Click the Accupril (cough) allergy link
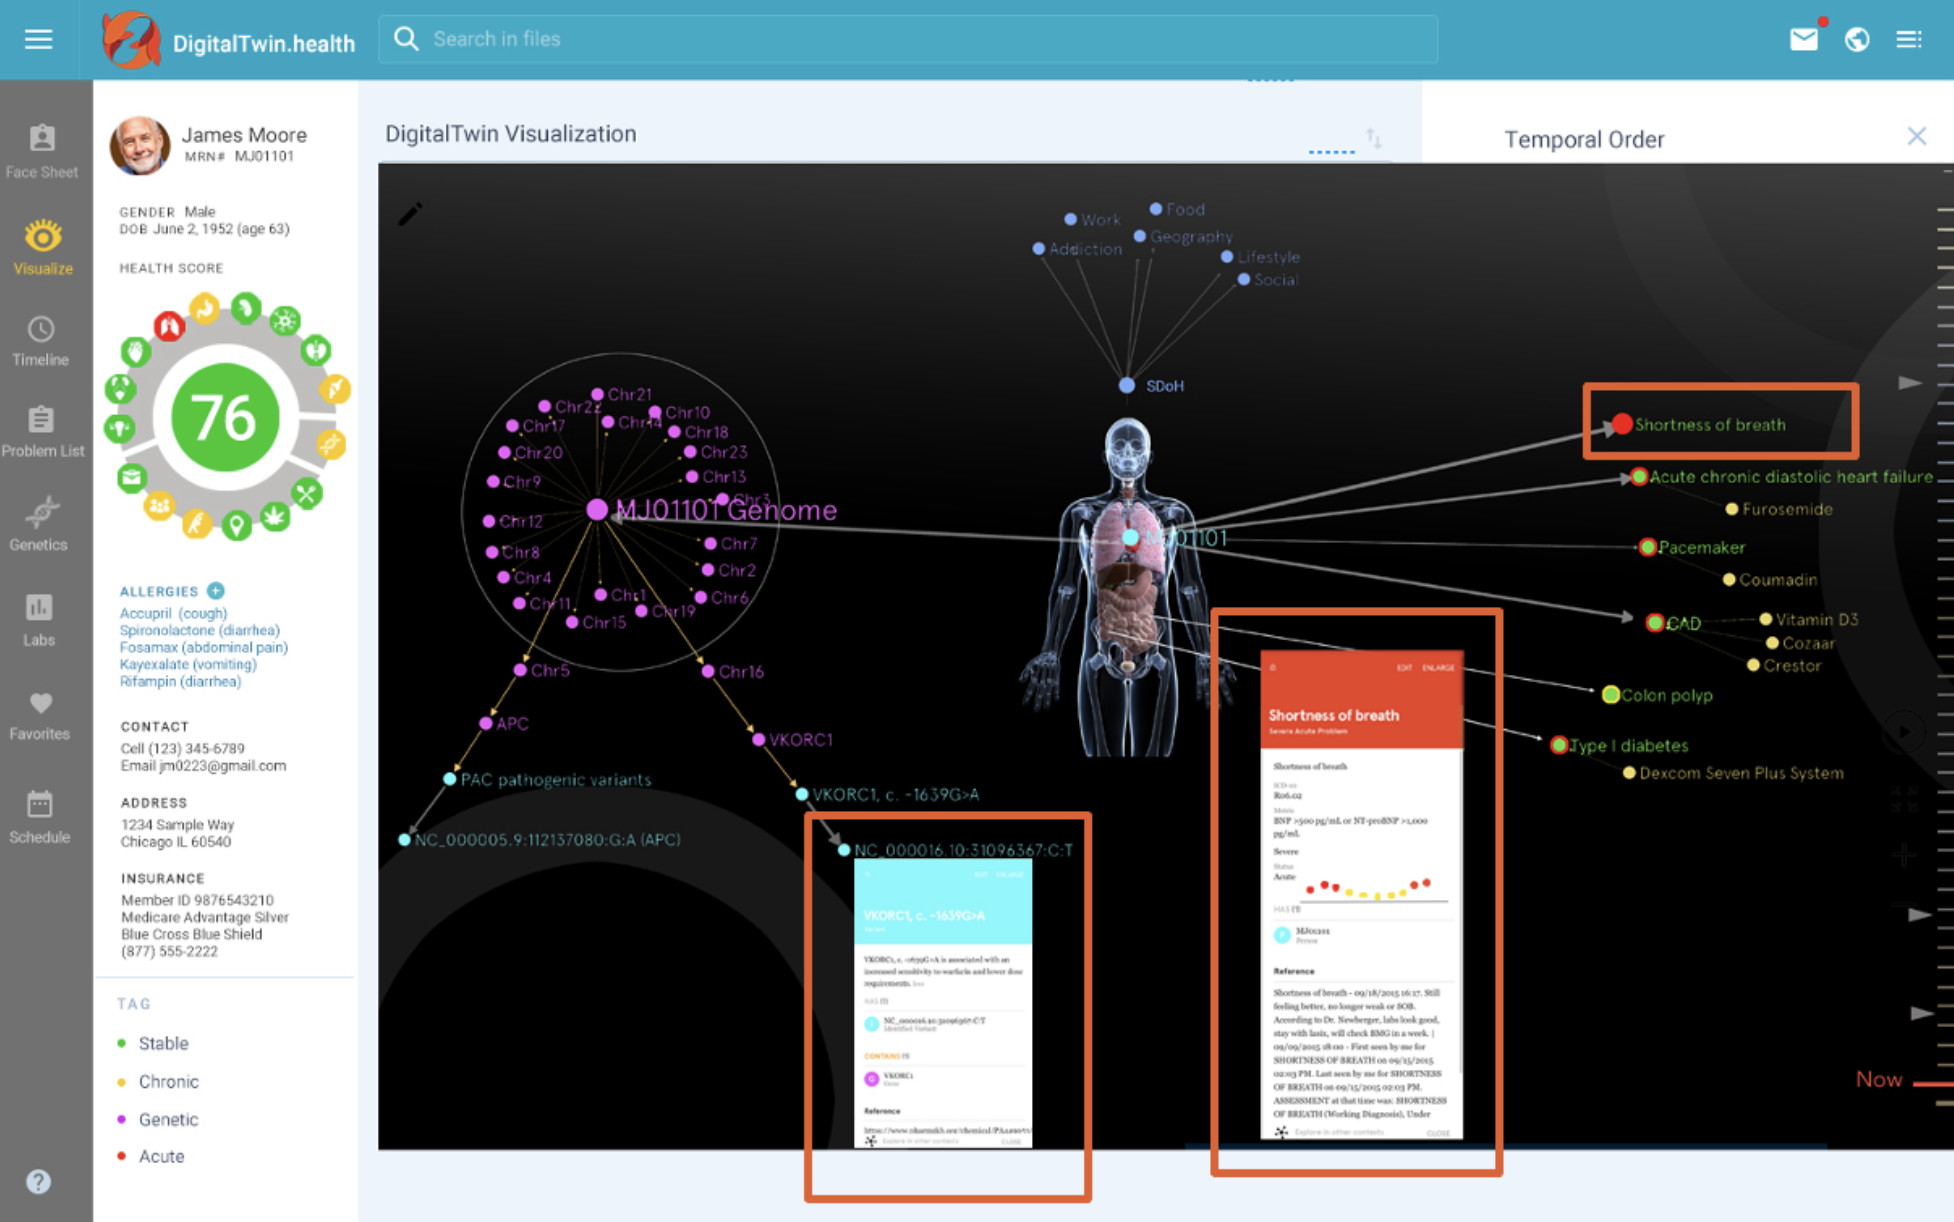 click(173, 613)
